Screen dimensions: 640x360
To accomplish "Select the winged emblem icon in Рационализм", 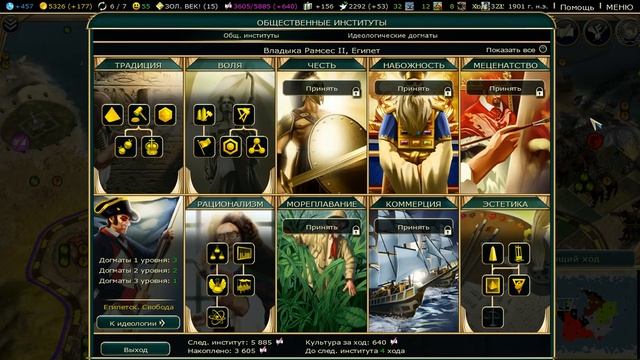I will [217, 285].
